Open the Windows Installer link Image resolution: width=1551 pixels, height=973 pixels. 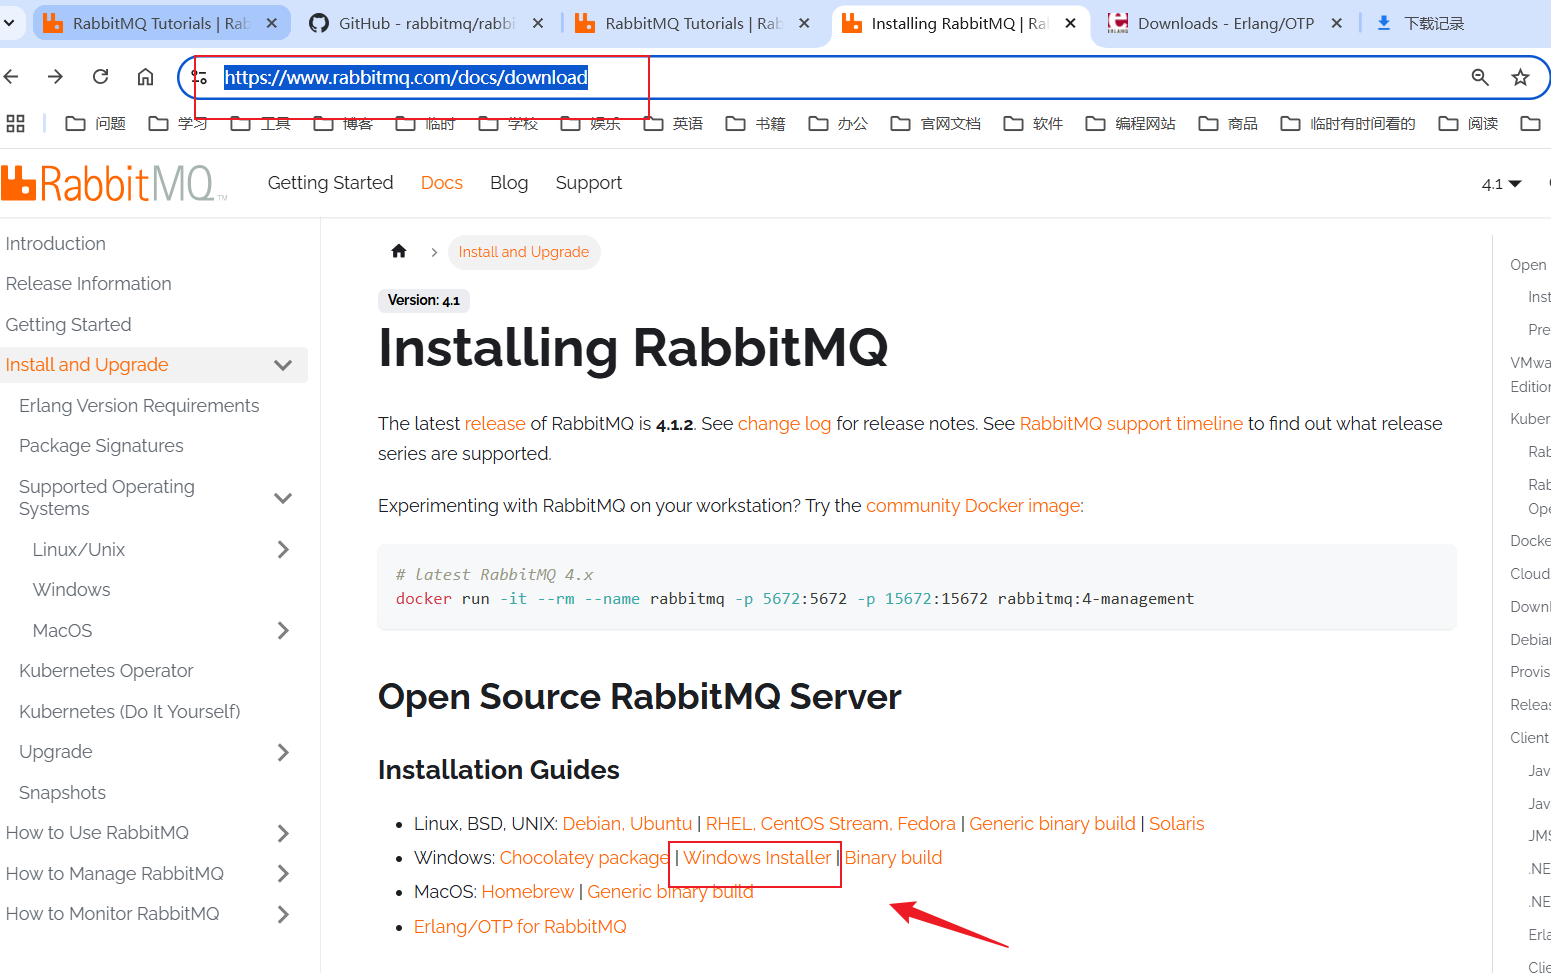[x=757, y=858]
